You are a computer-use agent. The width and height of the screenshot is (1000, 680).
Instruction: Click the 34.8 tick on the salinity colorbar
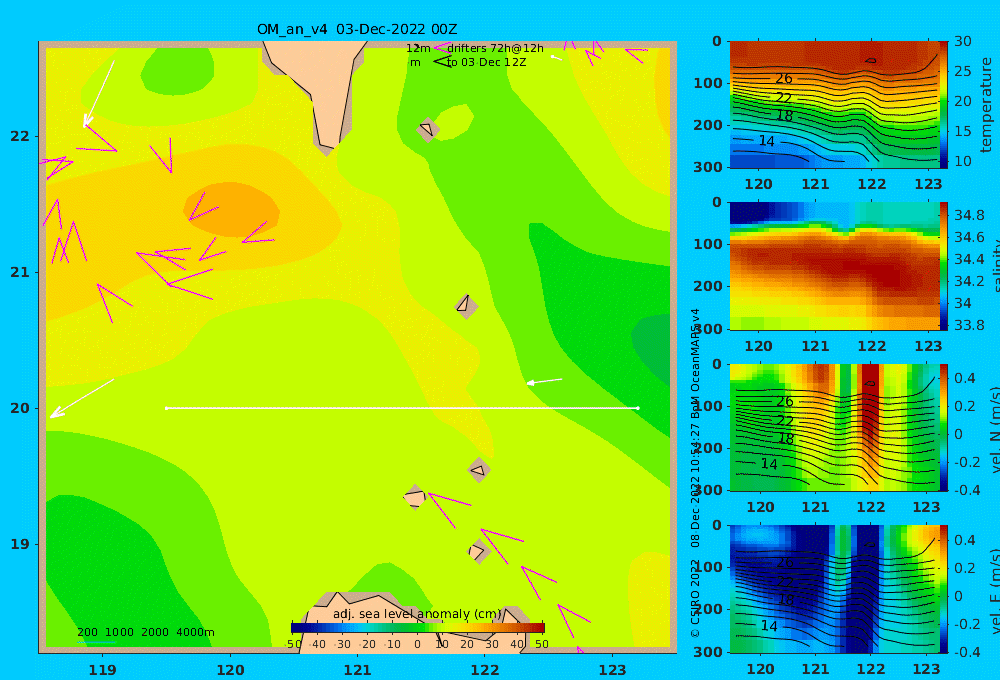coord(969,215)
